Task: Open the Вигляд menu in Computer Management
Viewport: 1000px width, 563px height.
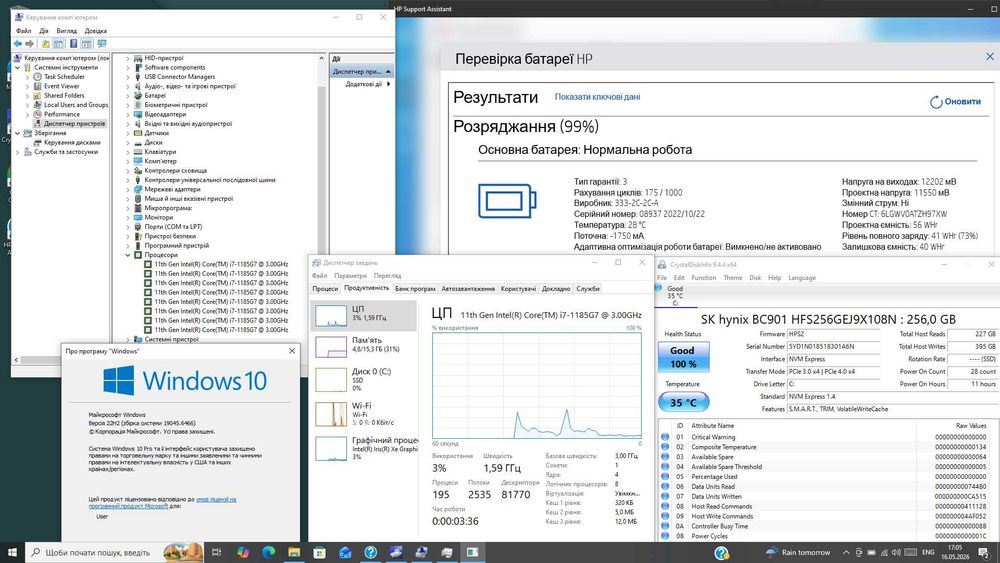Action: click(66, 31)
